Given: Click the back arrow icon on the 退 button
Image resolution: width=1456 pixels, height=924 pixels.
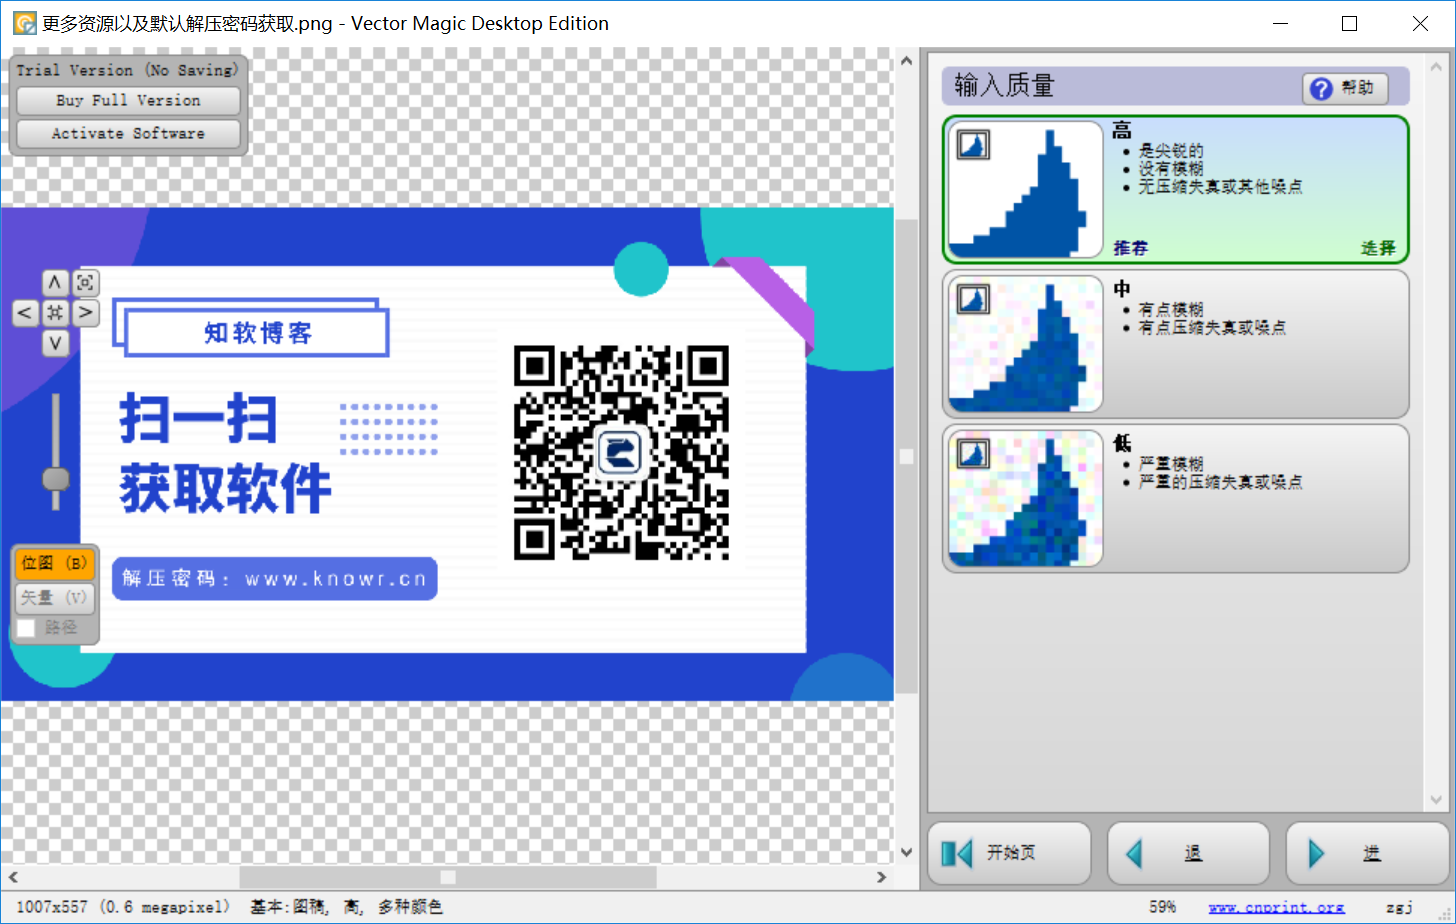Looking at the screenshot, I should pos(1134,853).
